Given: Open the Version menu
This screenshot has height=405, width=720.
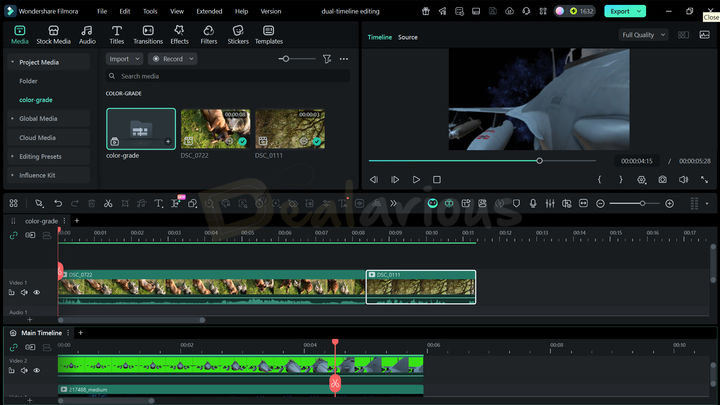Looking at the screenshot, I should [270, 11].
